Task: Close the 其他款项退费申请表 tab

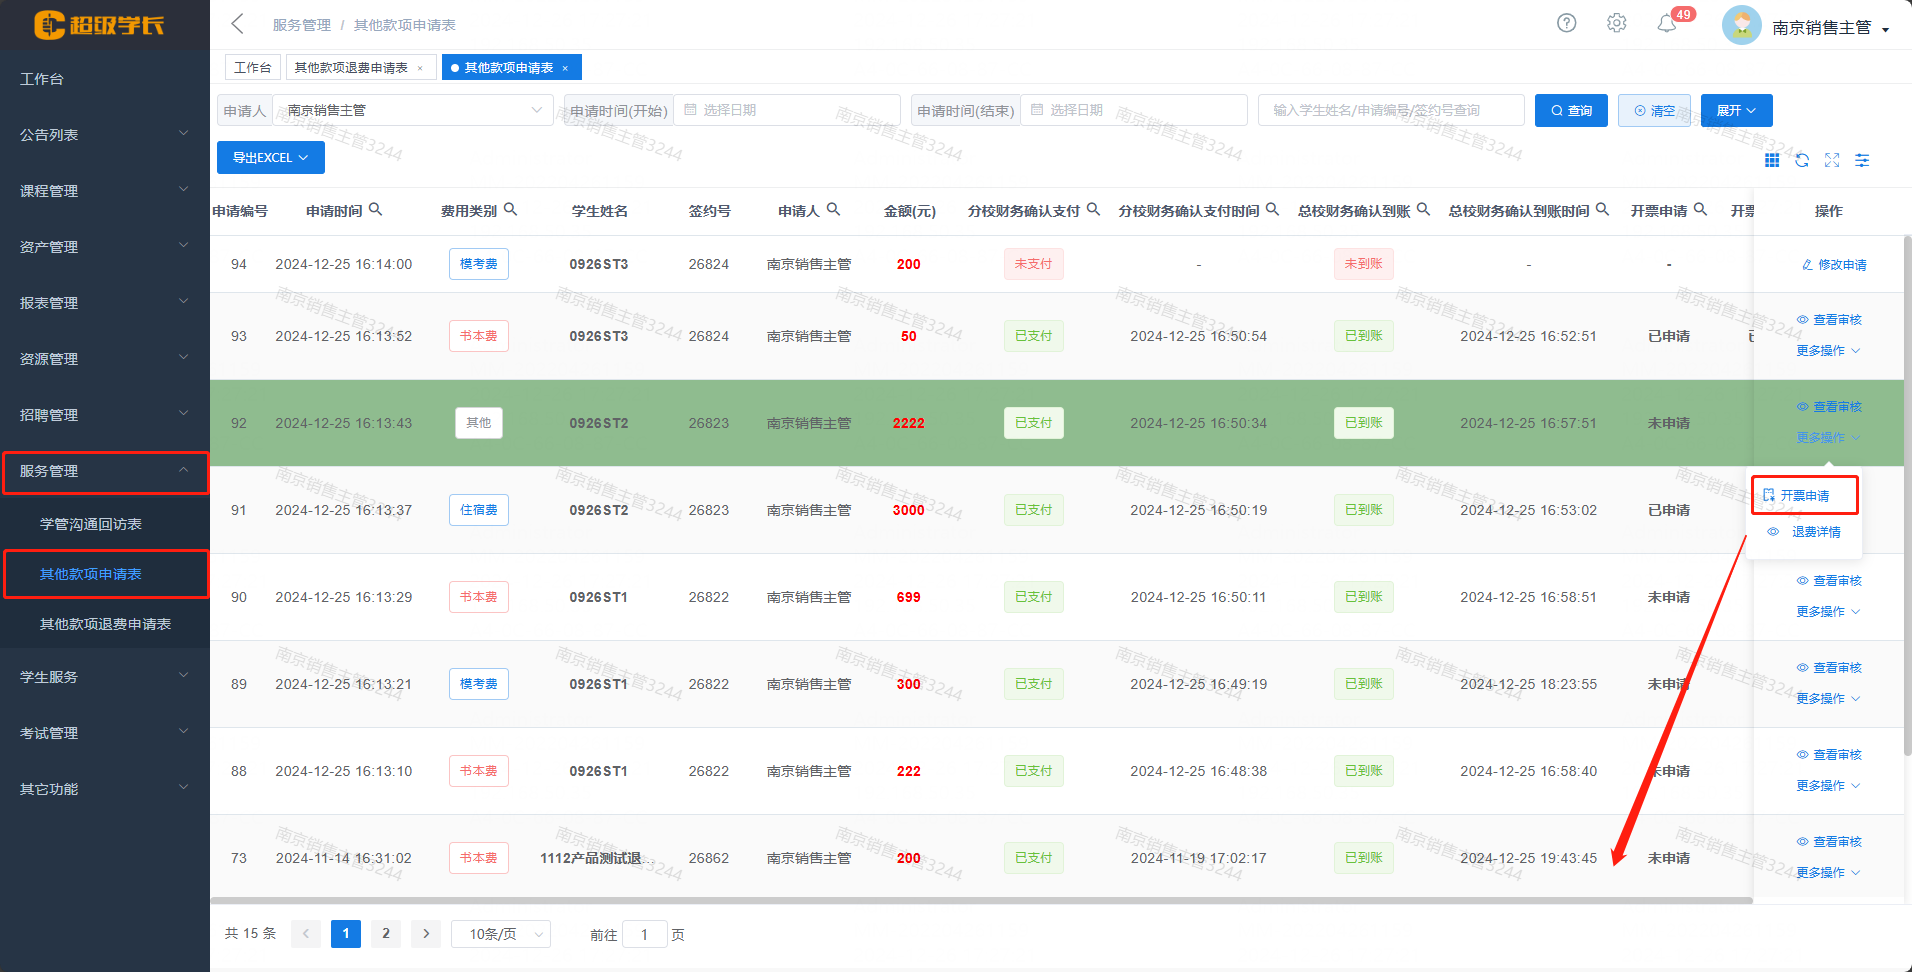Action: pyautogui.click(x=420, y=68)
